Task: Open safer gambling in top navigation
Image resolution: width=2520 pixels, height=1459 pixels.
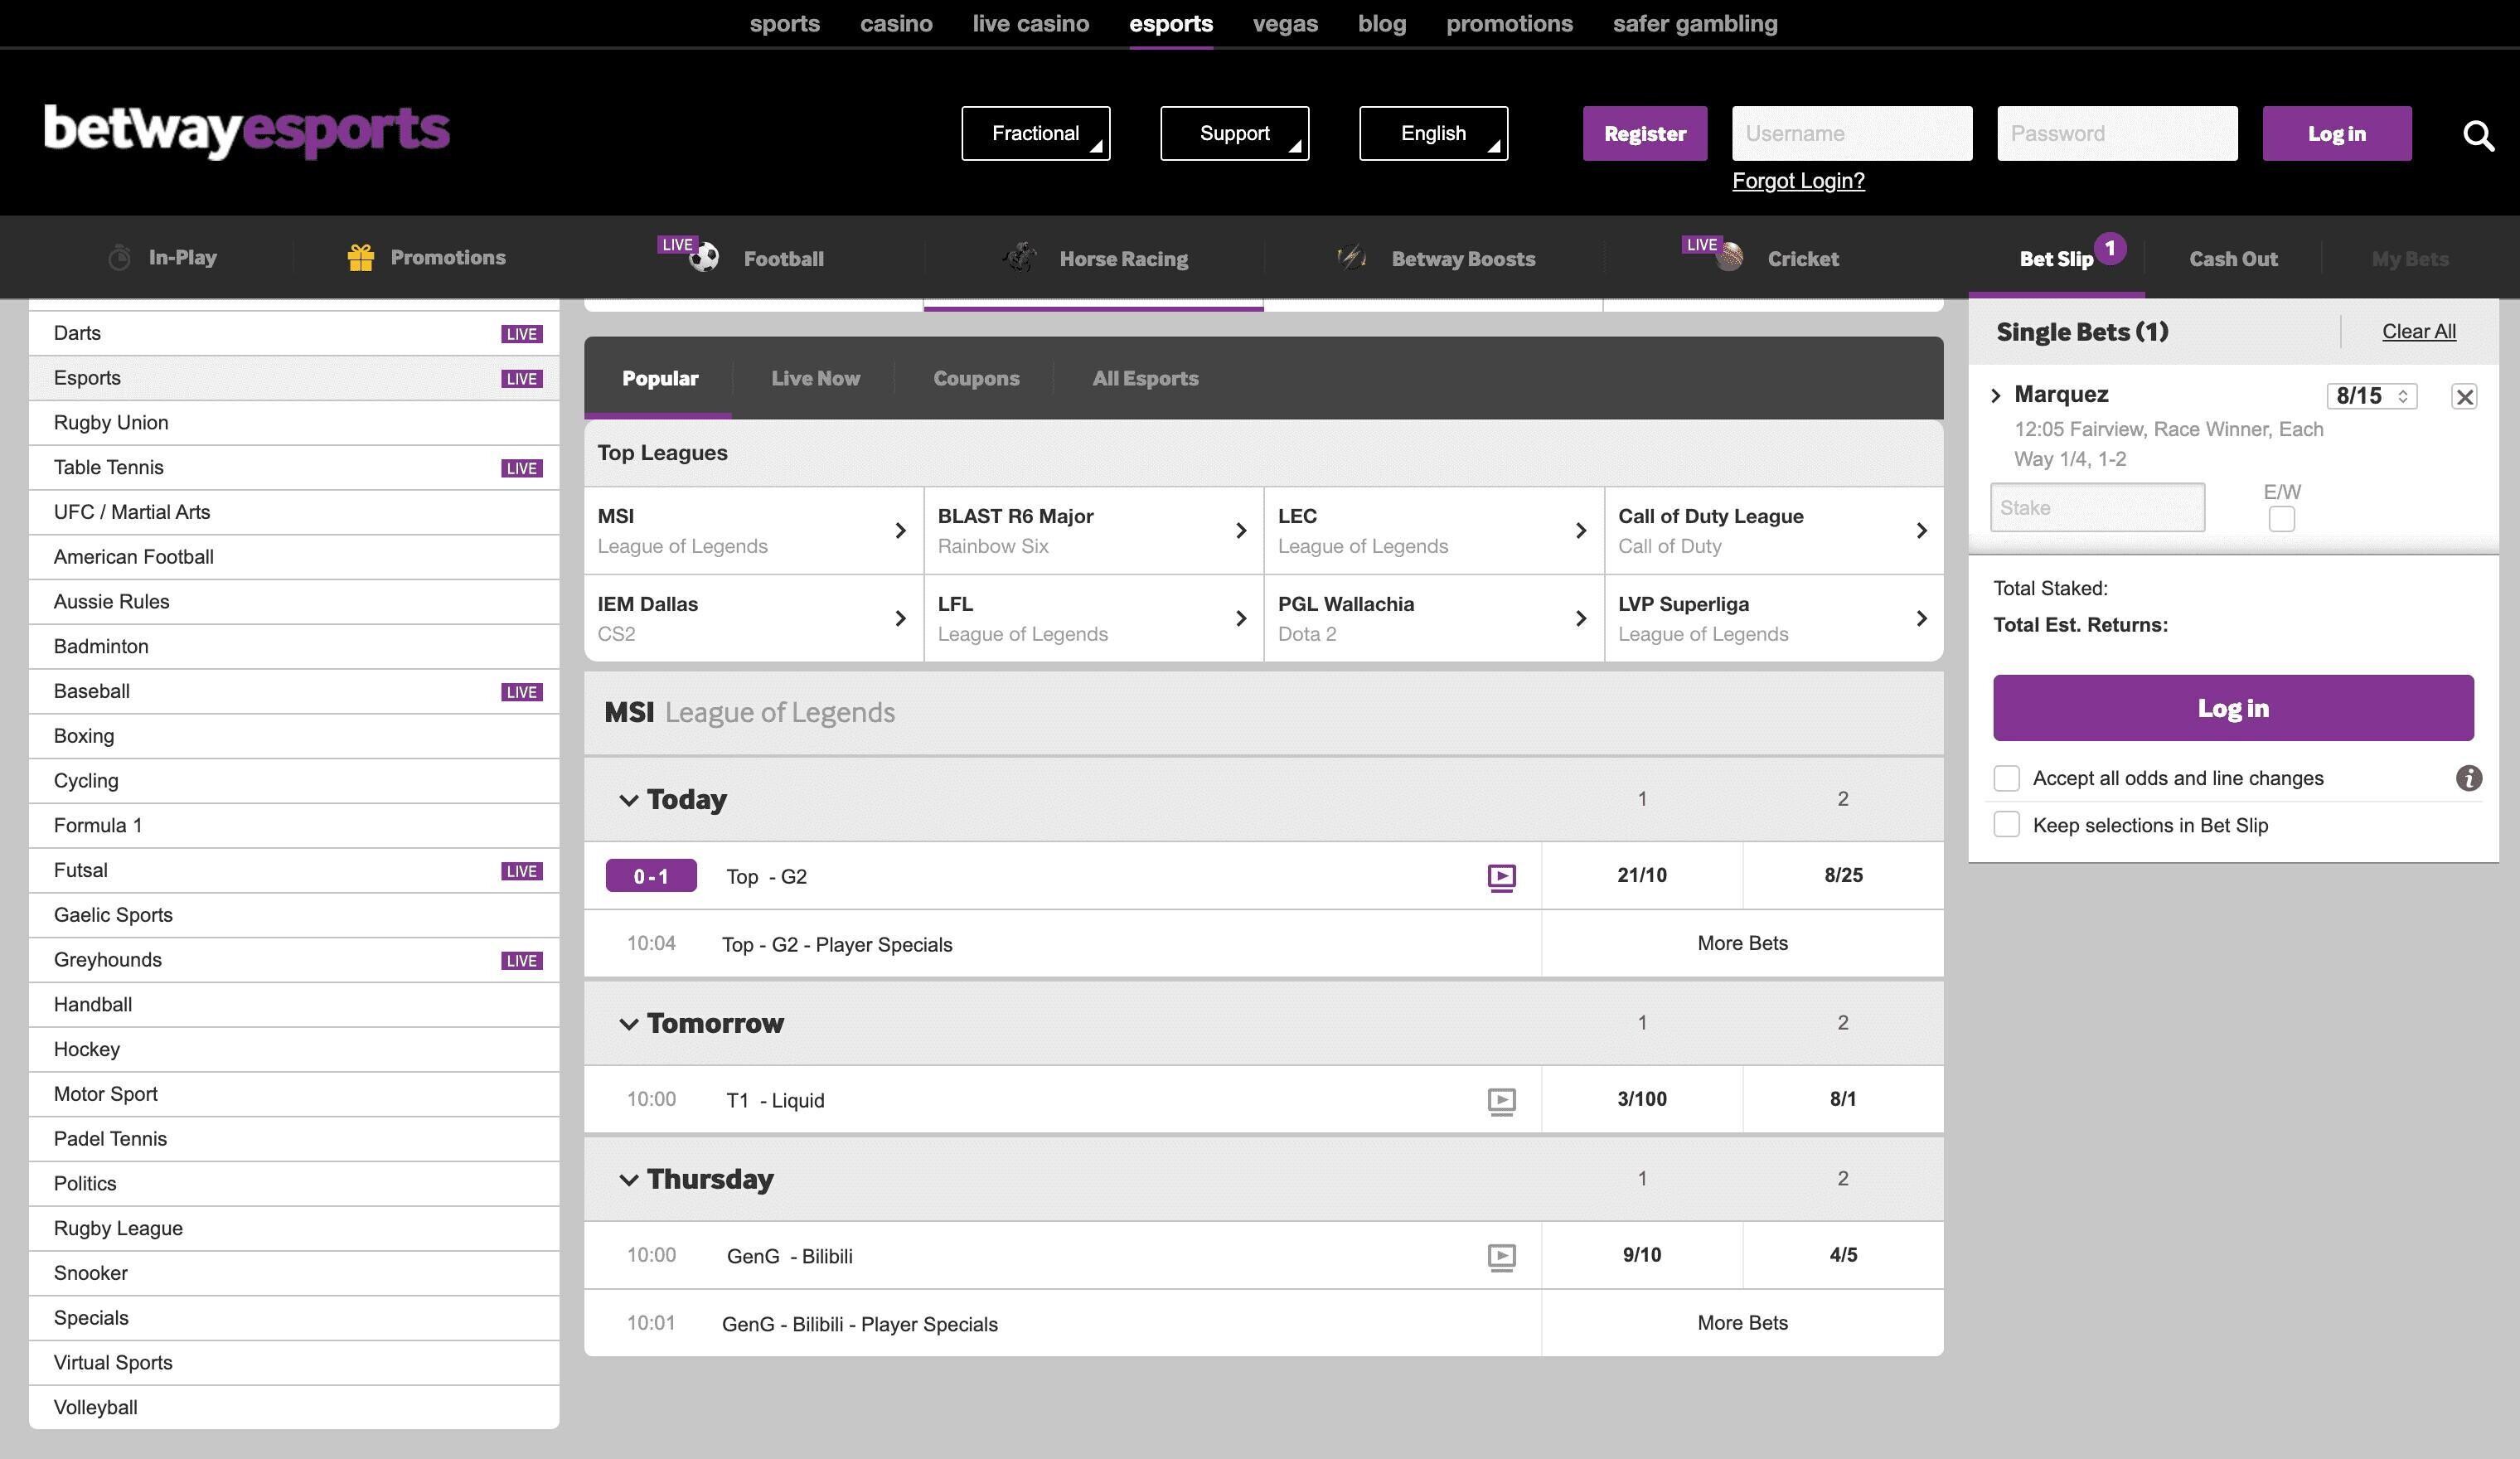Action: click(1695, 23)
